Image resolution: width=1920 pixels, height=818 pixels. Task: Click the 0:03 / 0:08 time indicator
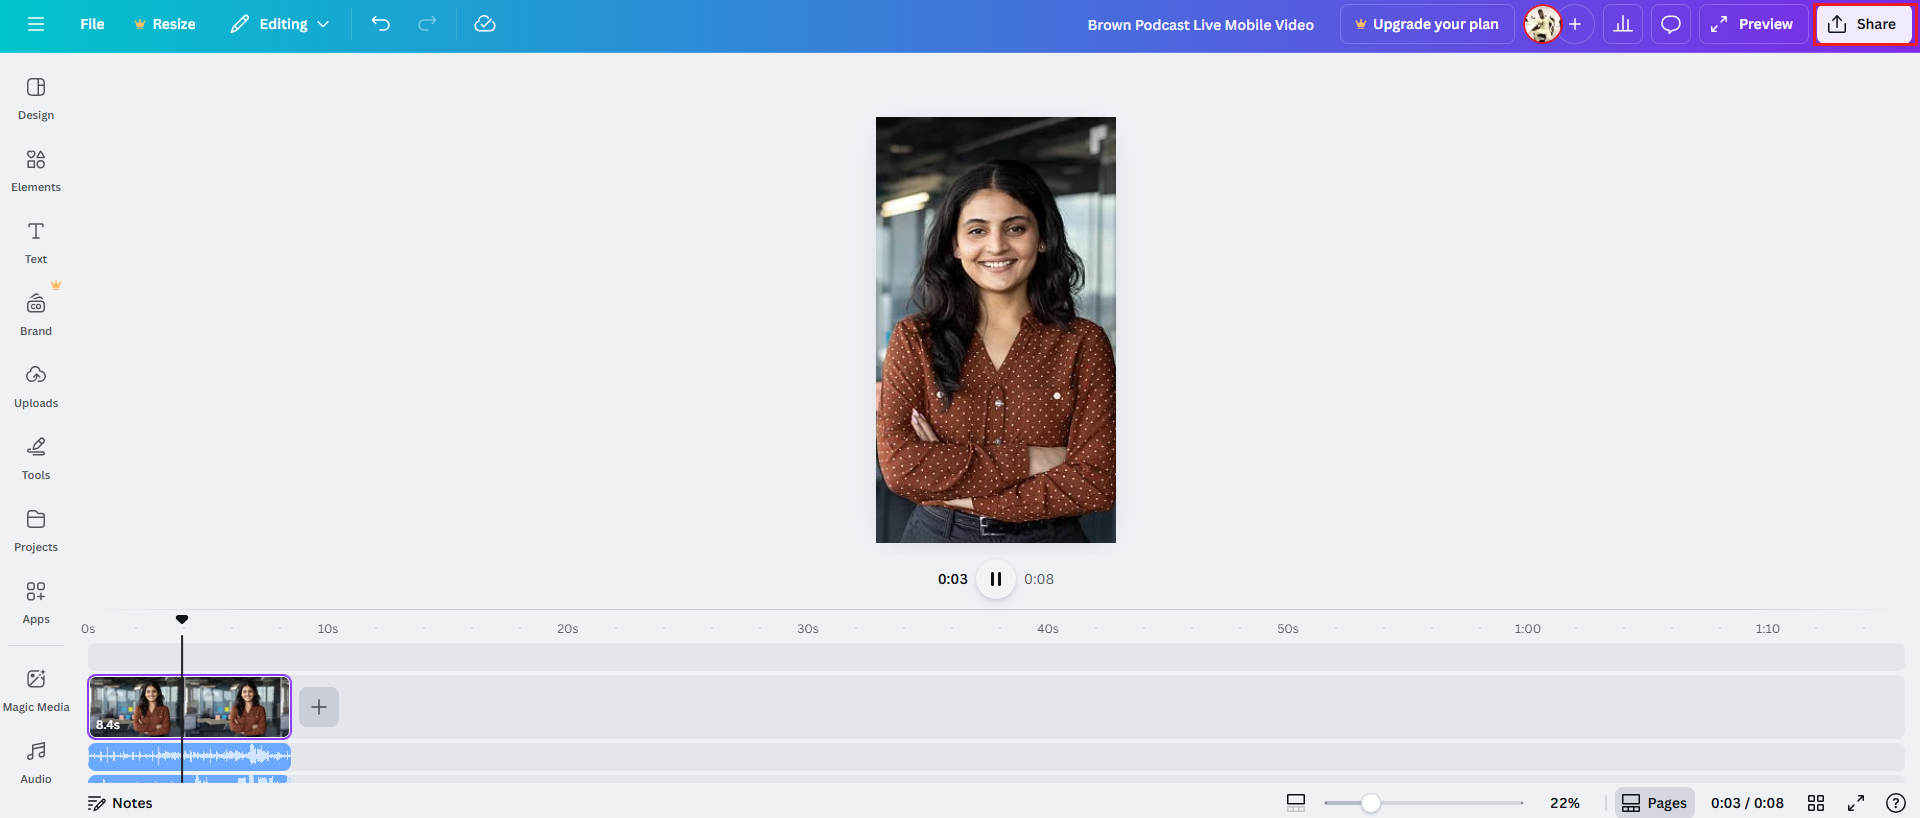(1747, 803)
